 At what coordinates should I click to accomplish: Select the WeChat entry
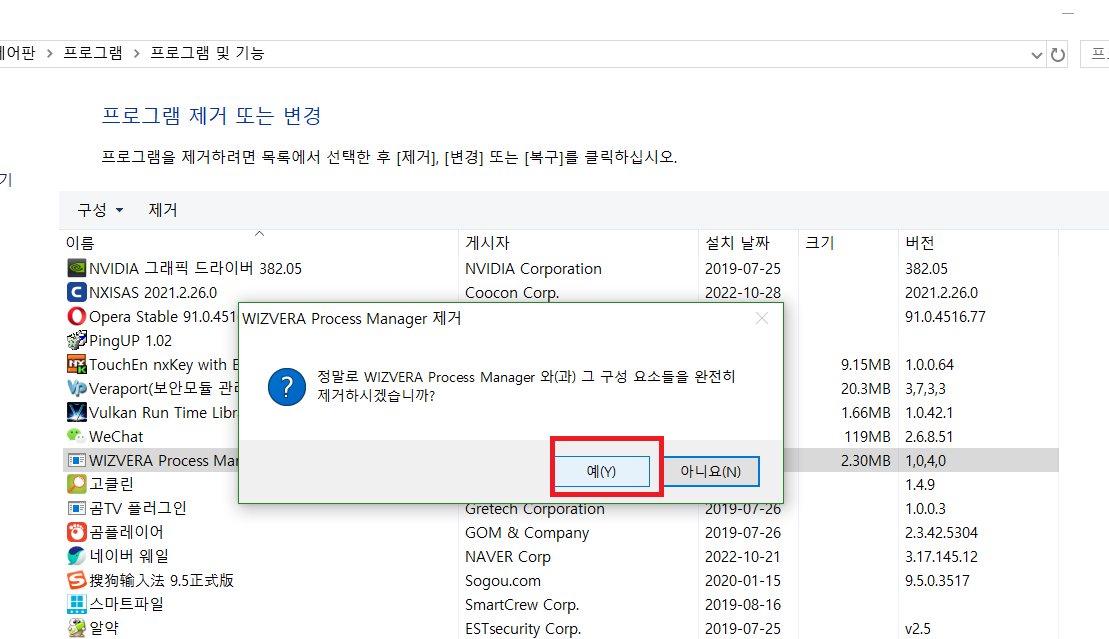[x=116, y=437]
